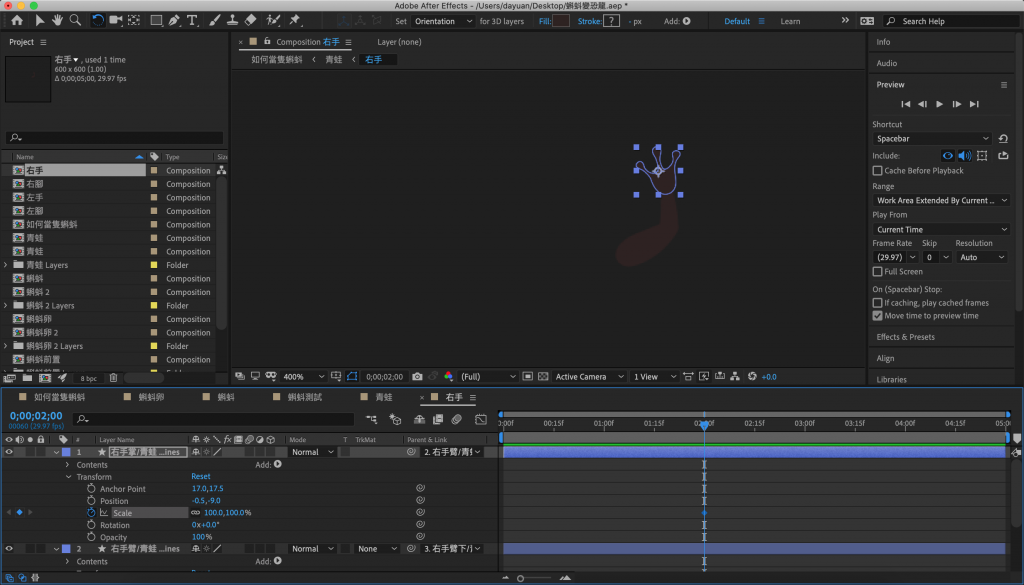The height and width of the screenshot is (585, 1024).
Task: Click the Fill color swatch
Action: coord(561,21)
